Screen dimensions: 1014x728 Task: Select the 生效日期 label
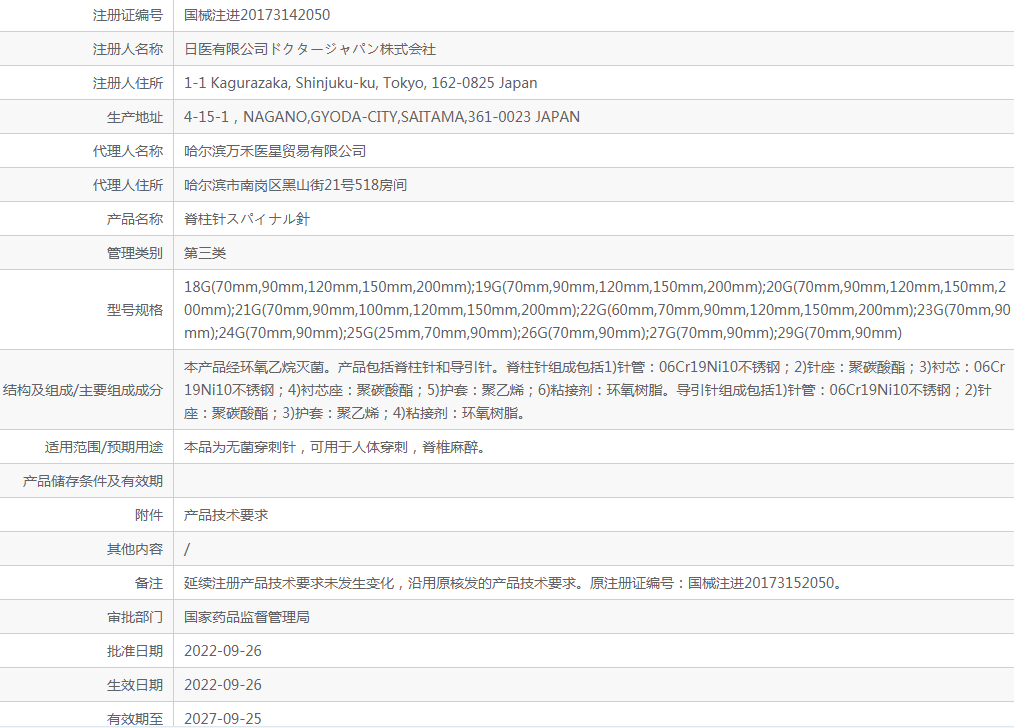point(135,685)
